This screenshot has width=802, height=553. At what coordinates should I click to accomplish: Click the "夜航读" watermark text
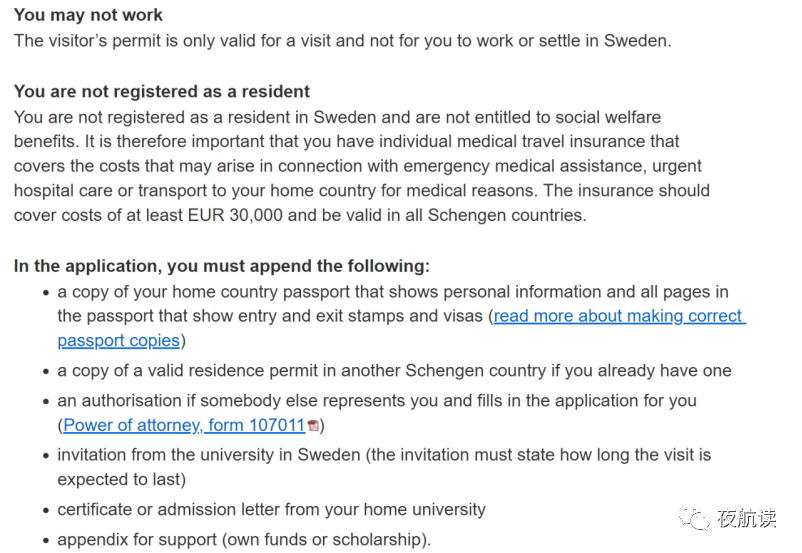click(746, 518)
